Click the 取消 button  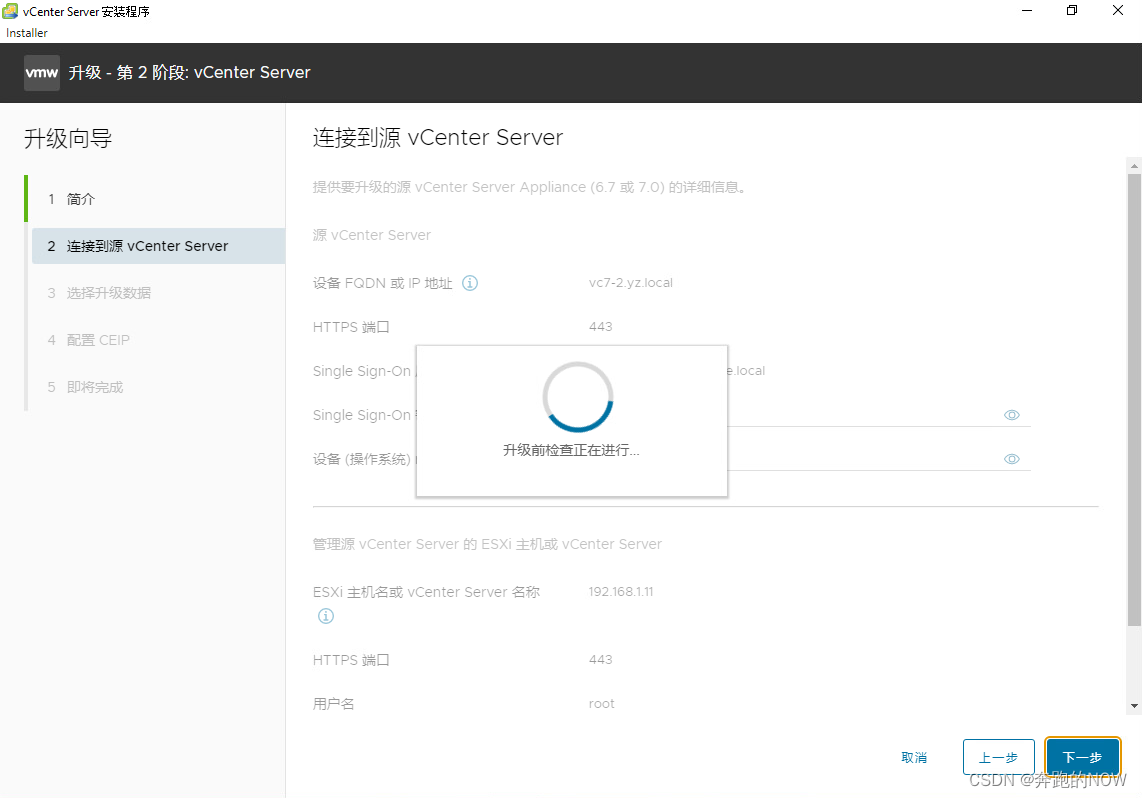pyautogui.click(x=914, y=757)
